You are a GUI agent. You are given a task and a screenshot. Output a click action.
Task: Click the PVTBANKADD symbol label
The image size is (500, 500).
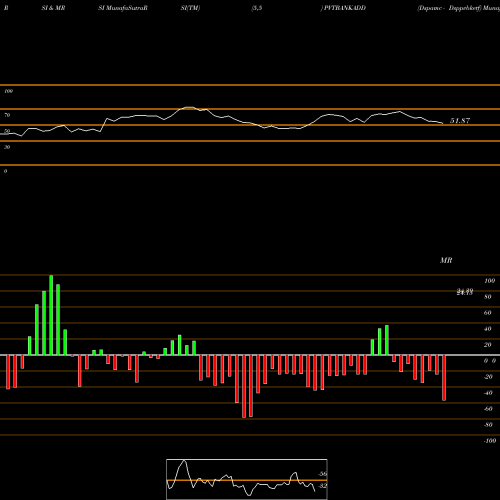tap(345, 8)
